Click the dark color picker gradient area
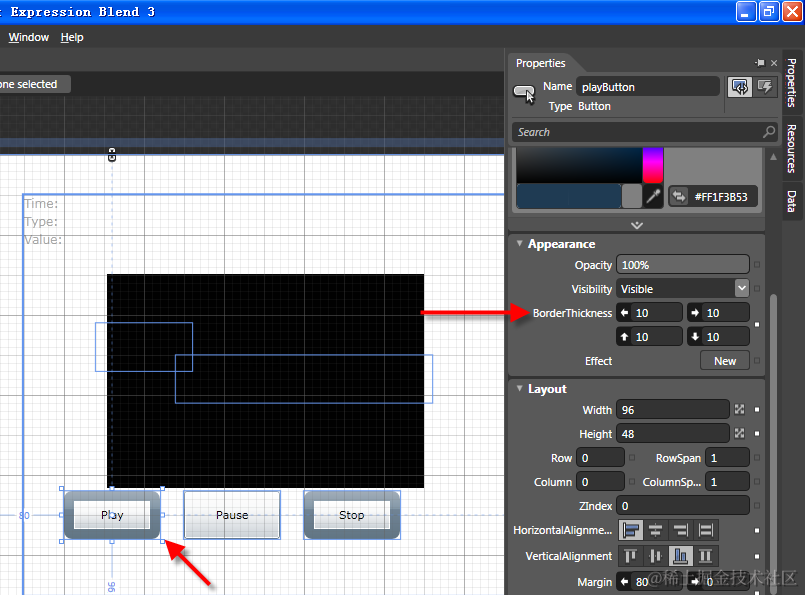 coord(579,165)
